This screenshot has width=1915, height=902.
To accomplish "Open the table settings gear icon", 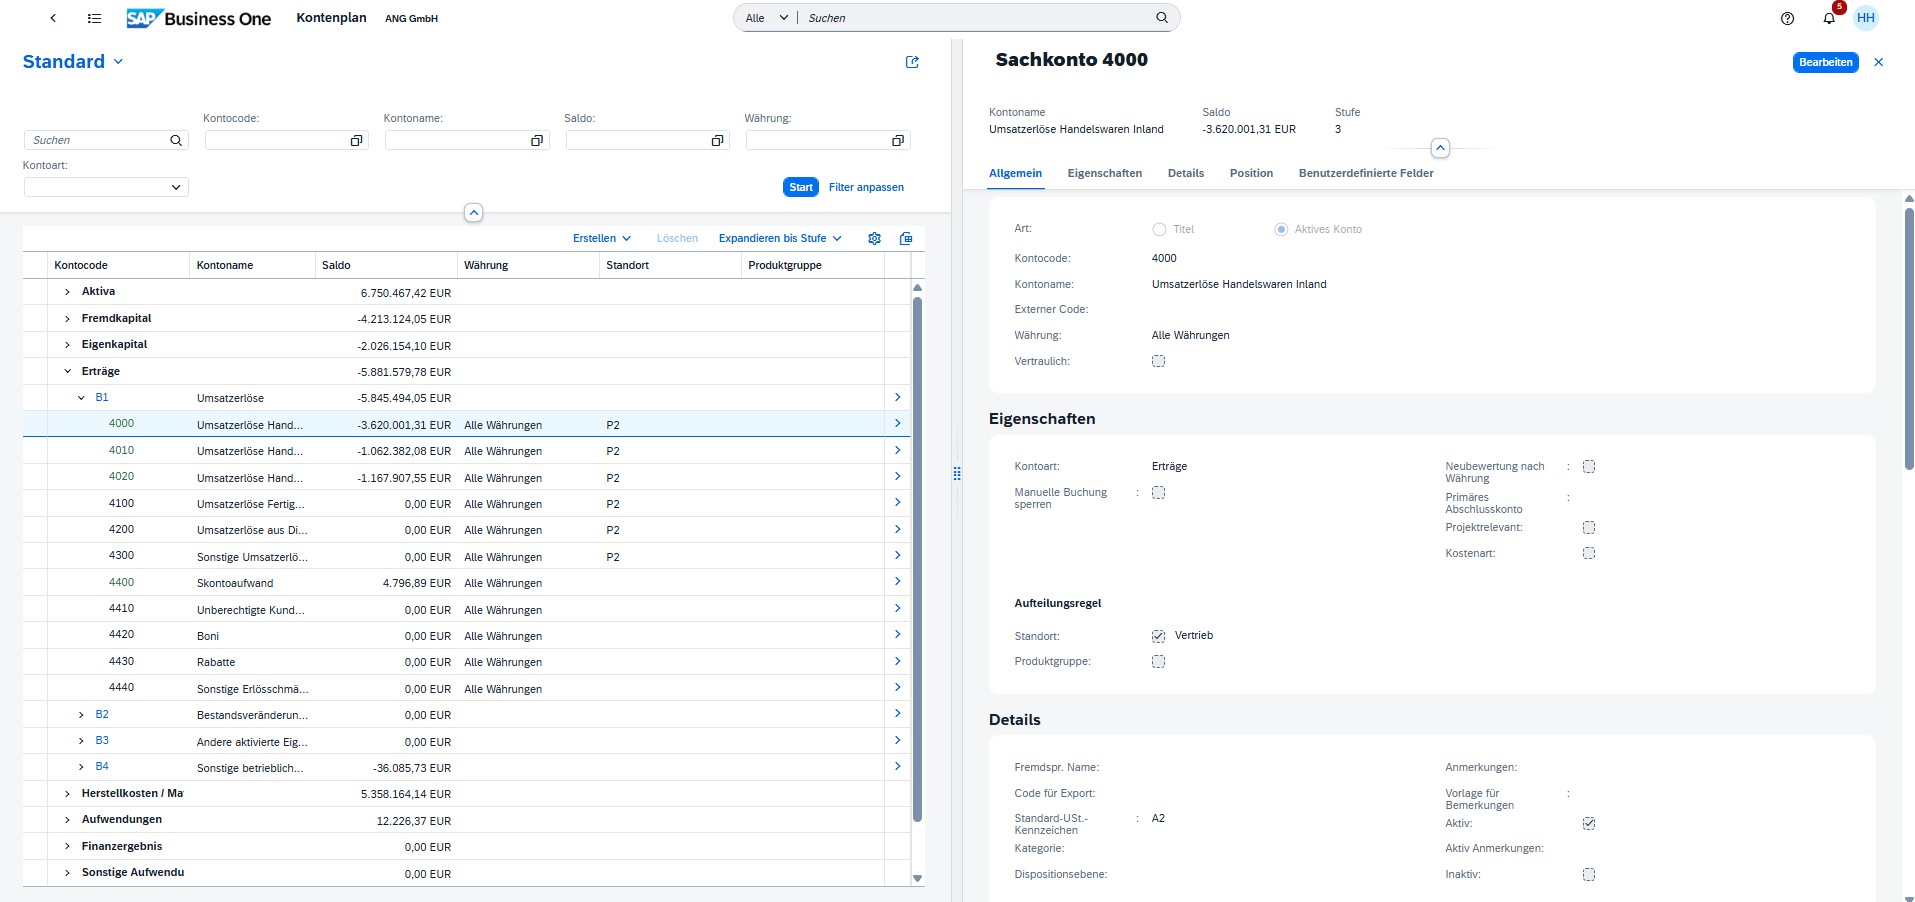I will tap(873, 238).
